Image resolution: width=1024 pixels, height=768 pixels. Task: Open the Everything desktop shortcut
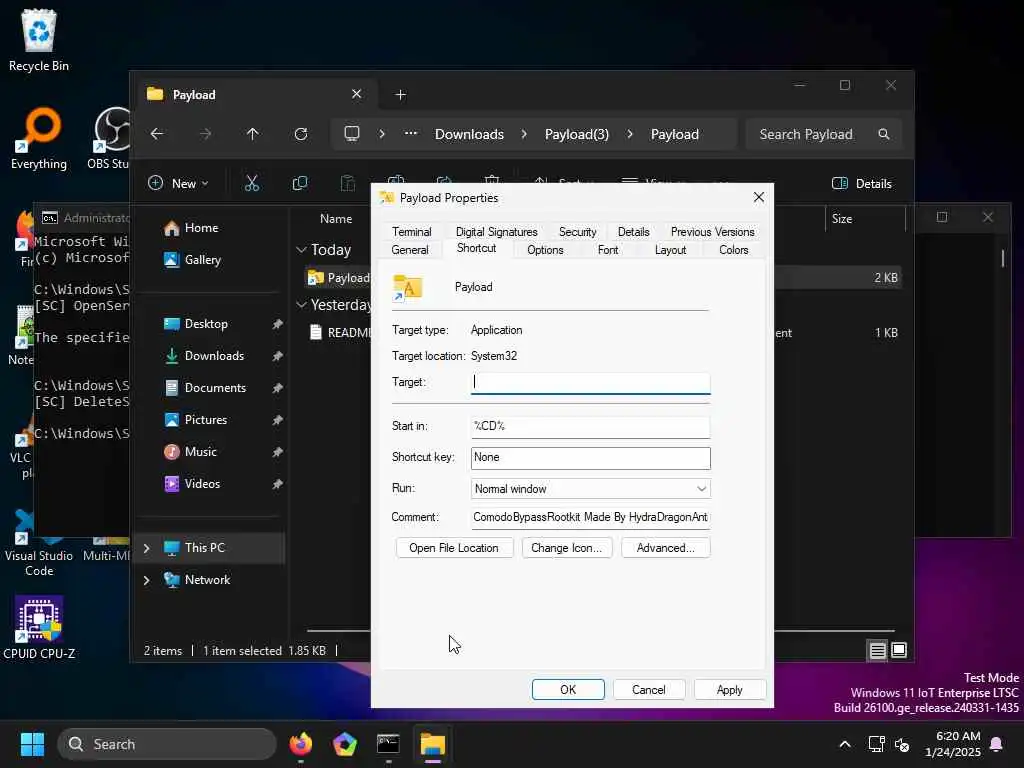[39, 138]
